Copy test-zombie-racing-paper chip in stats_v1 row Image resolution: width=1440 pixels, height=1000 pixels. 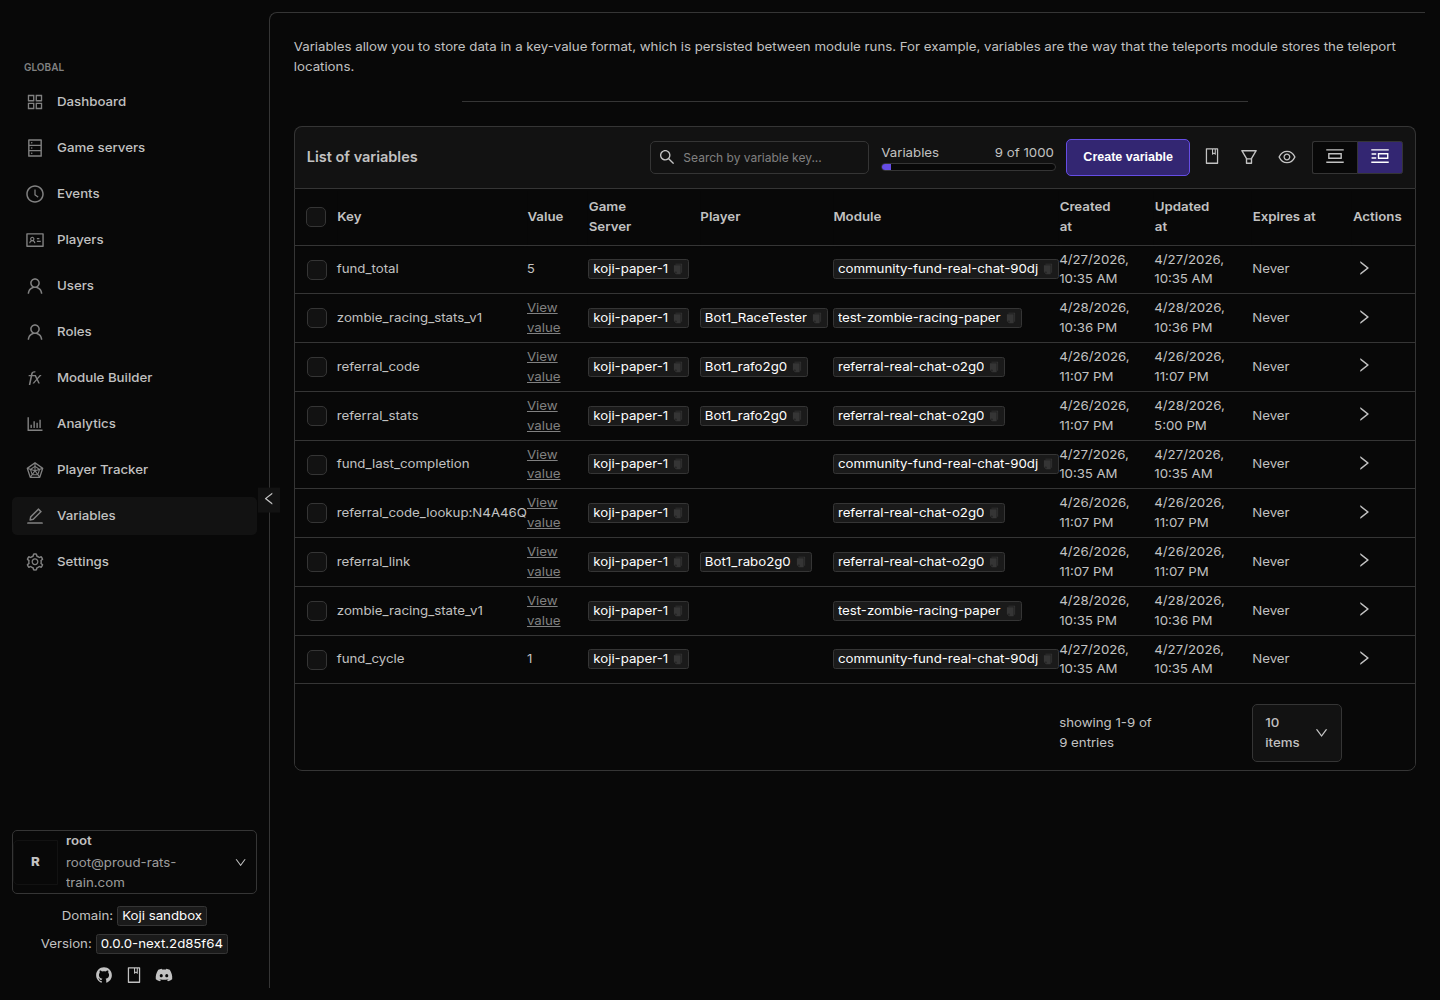[x=1011, y=318]
